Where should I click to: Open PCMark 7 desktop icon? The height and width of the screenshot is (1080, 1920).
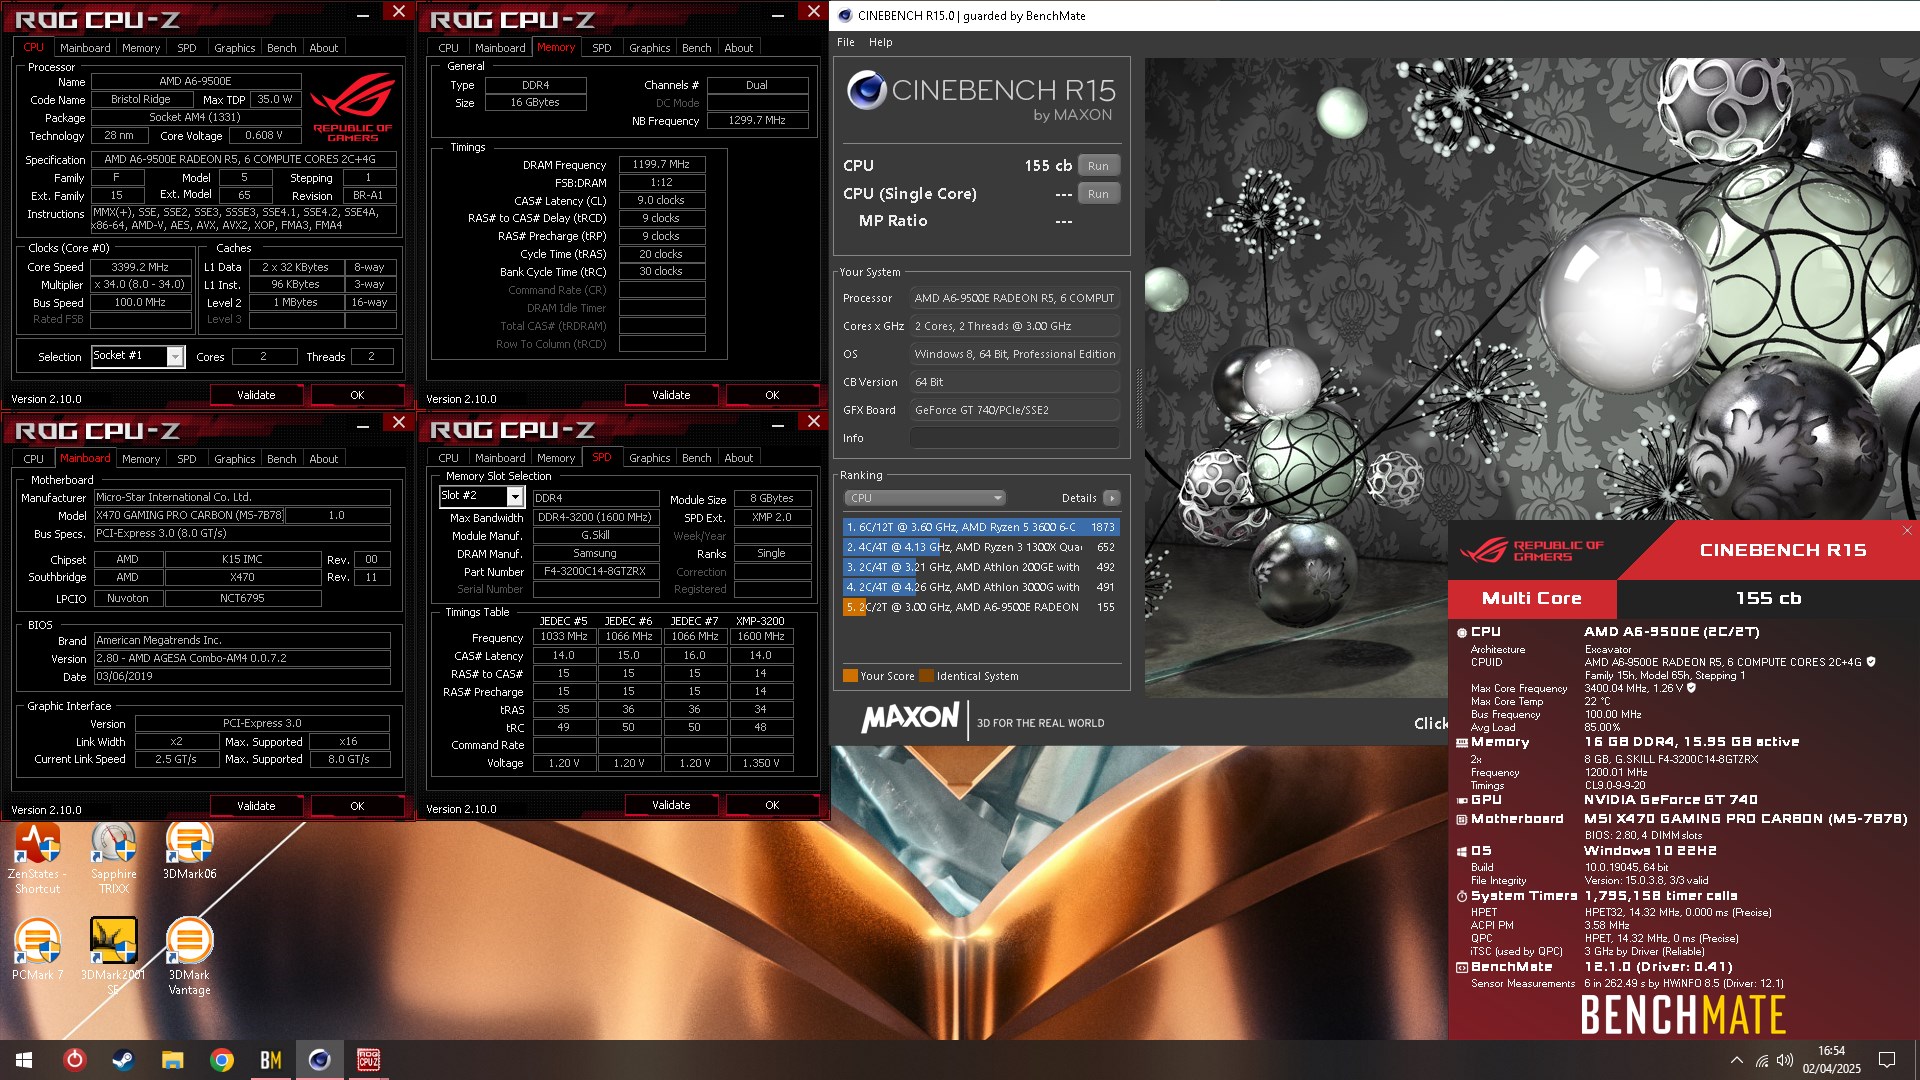(37, 950)
